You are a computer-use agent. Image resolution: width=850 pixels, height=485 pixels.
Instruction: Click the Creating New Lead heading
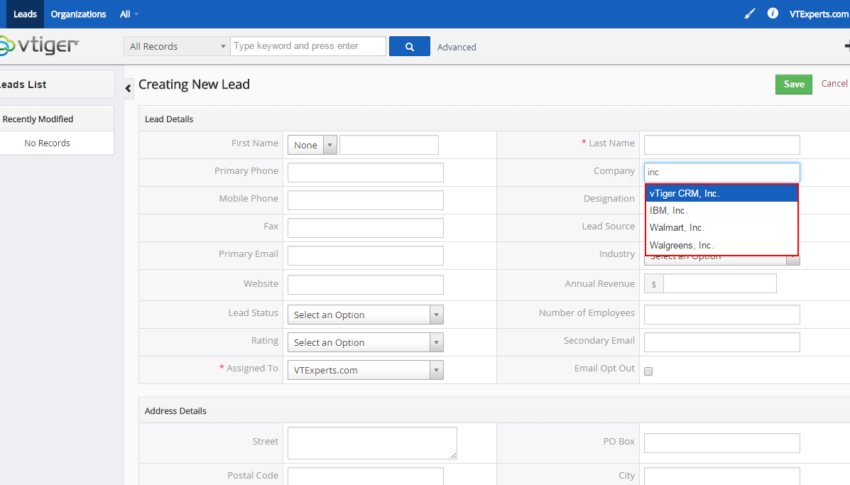coord(194,85)
